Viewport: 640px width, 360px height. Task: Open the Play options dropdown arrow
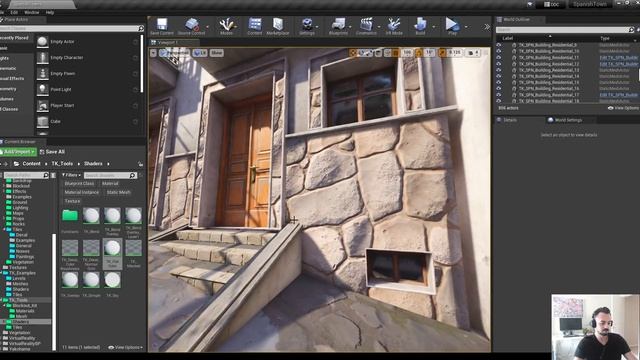point(467,27)
